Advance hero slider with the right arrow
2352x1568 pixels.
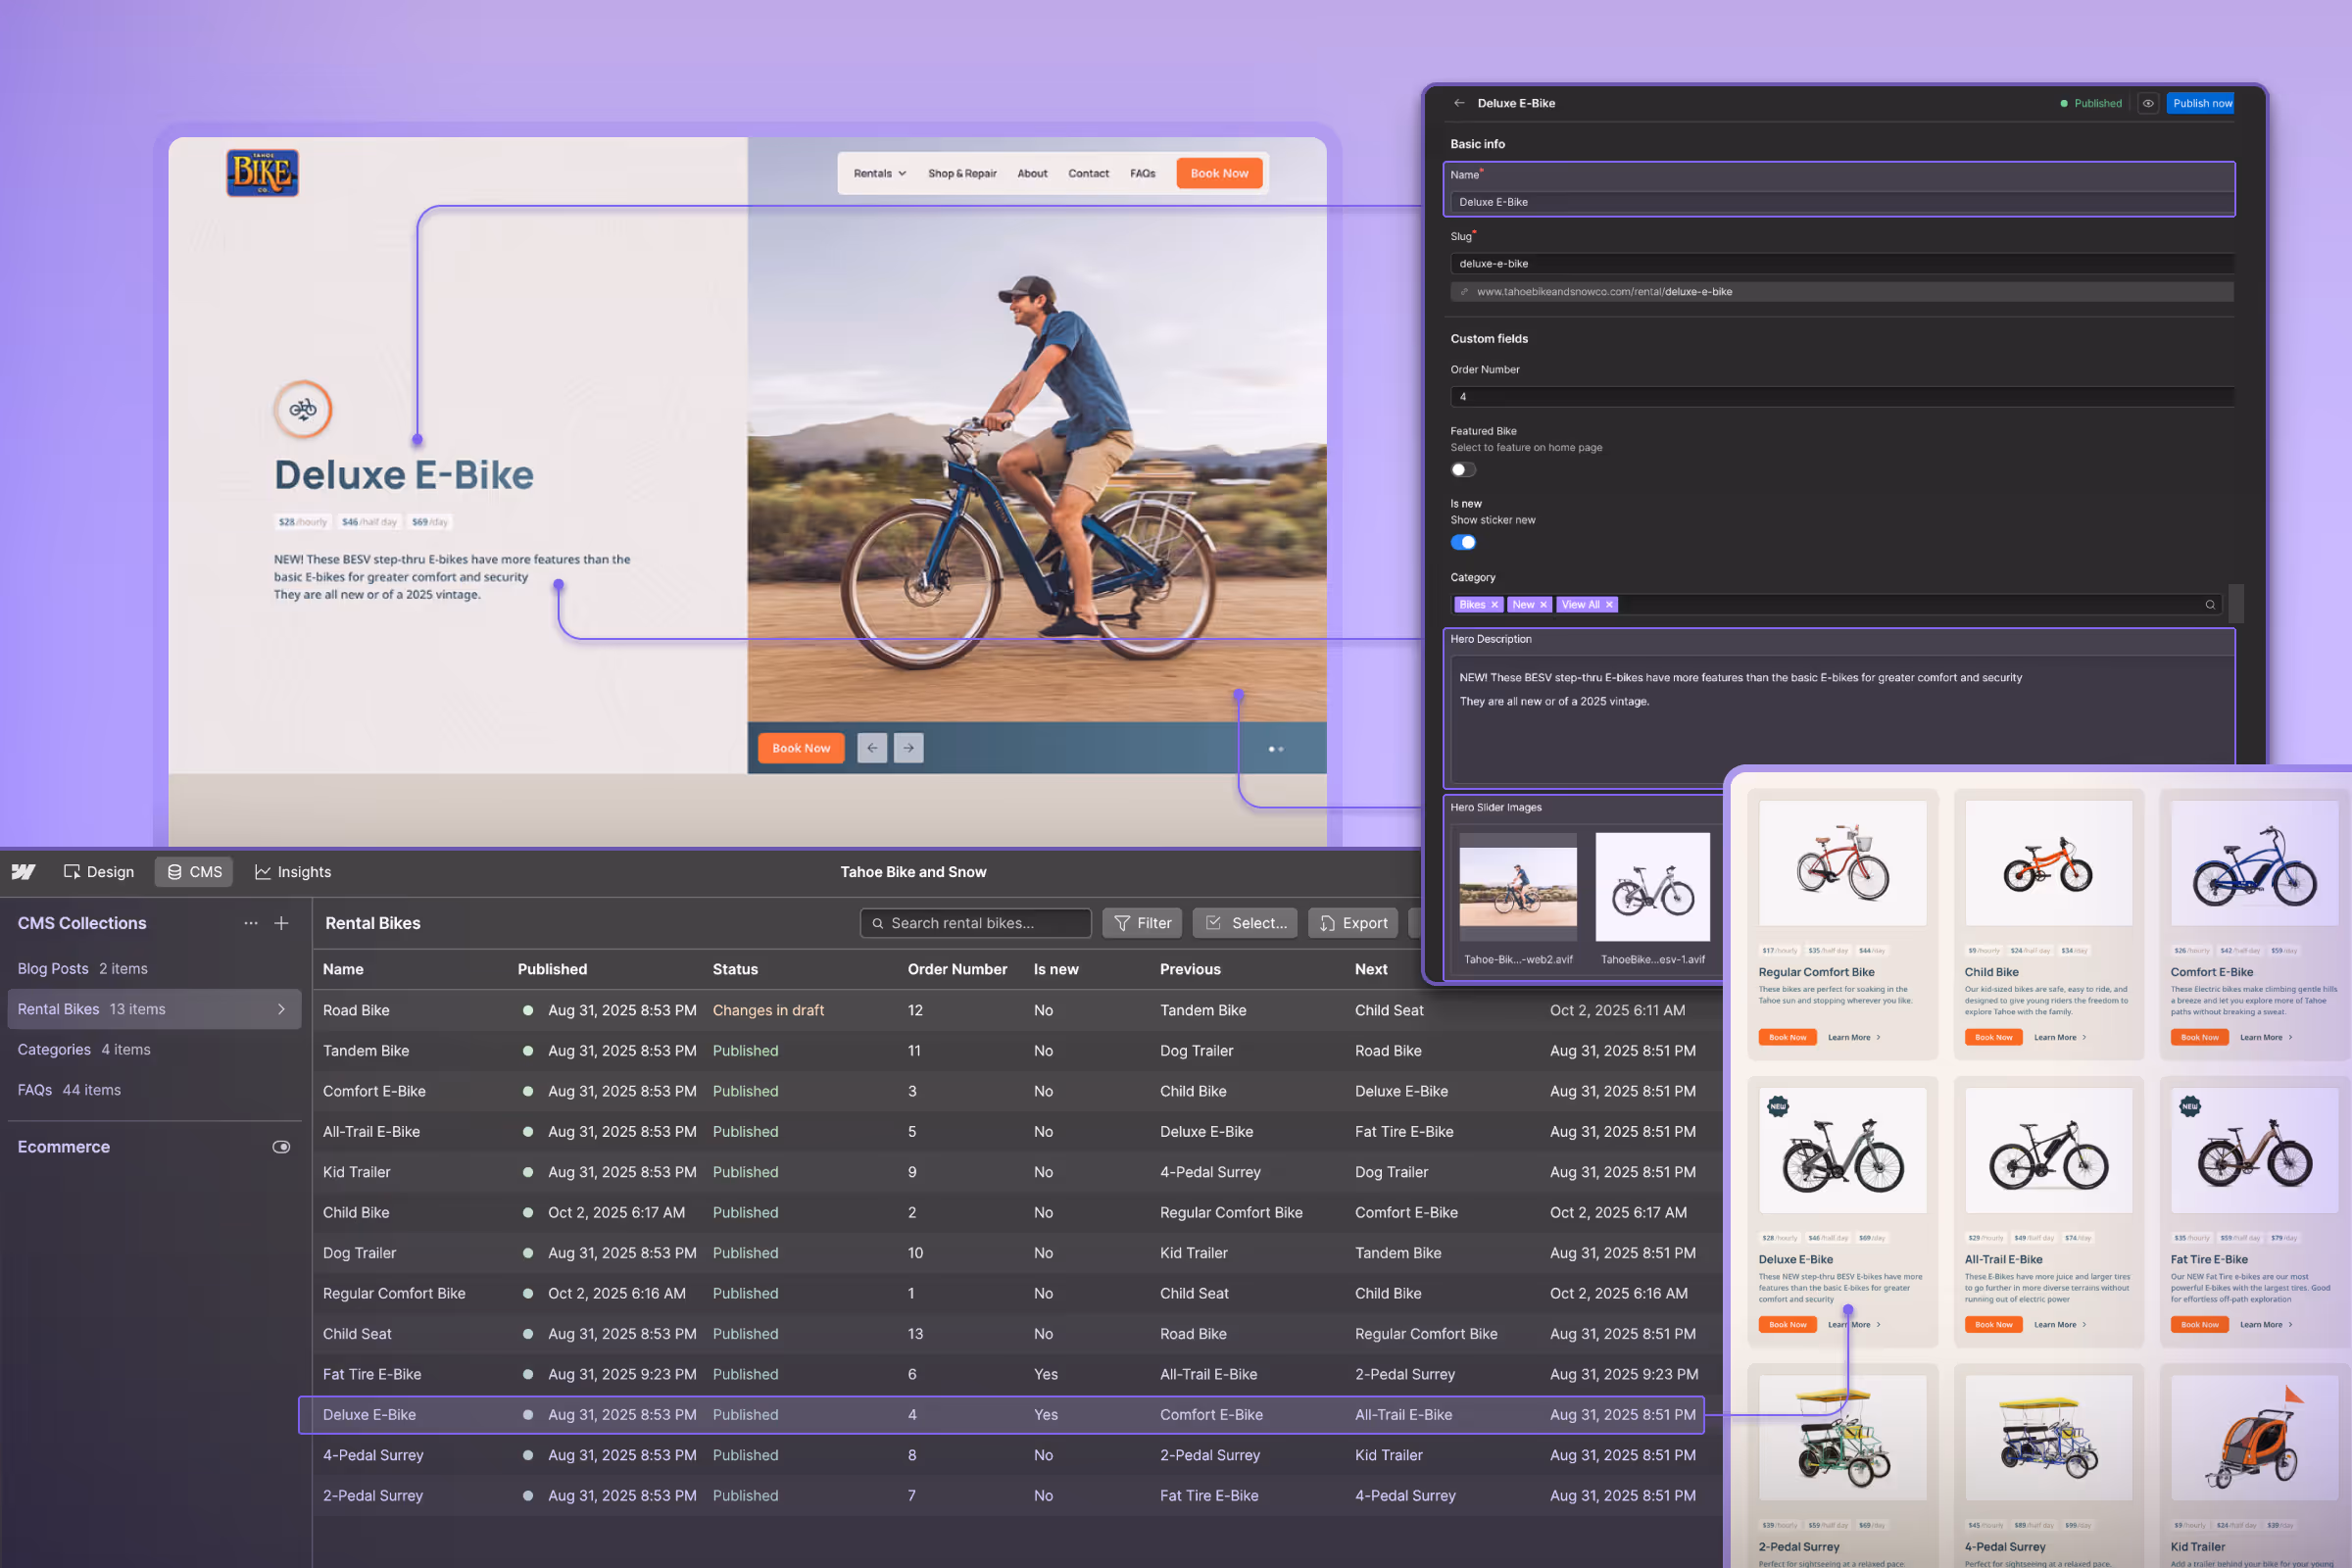click(x=908, y=747)
